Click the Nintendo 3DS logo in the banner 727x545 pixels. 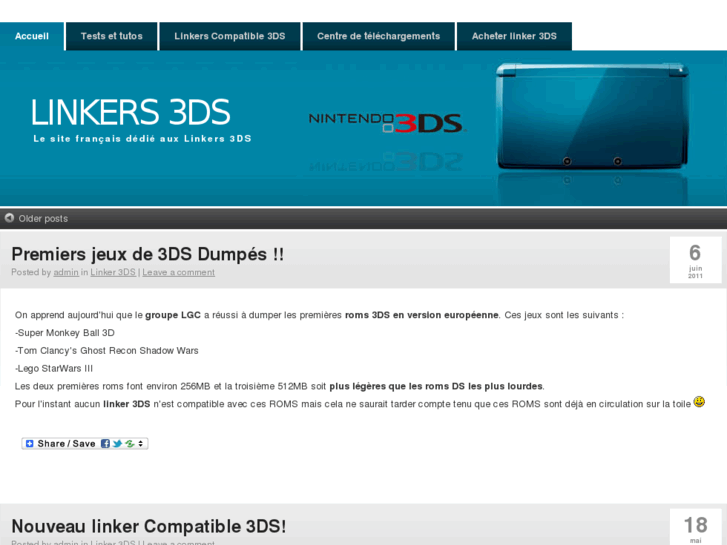386,123
